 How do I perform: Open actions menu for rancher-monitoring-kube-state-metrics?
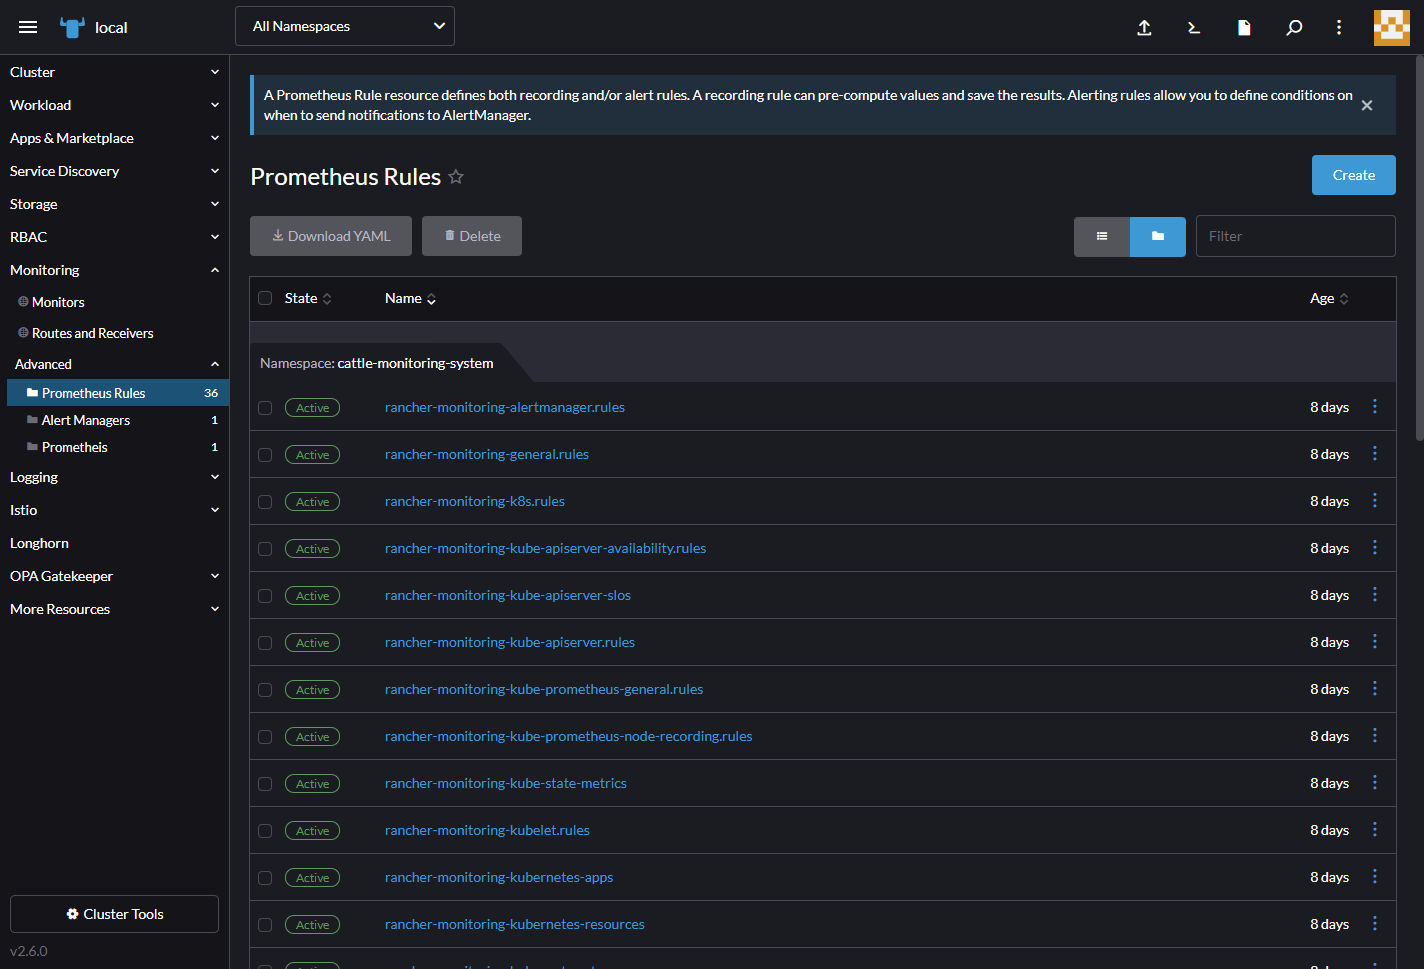point(1375,782)
